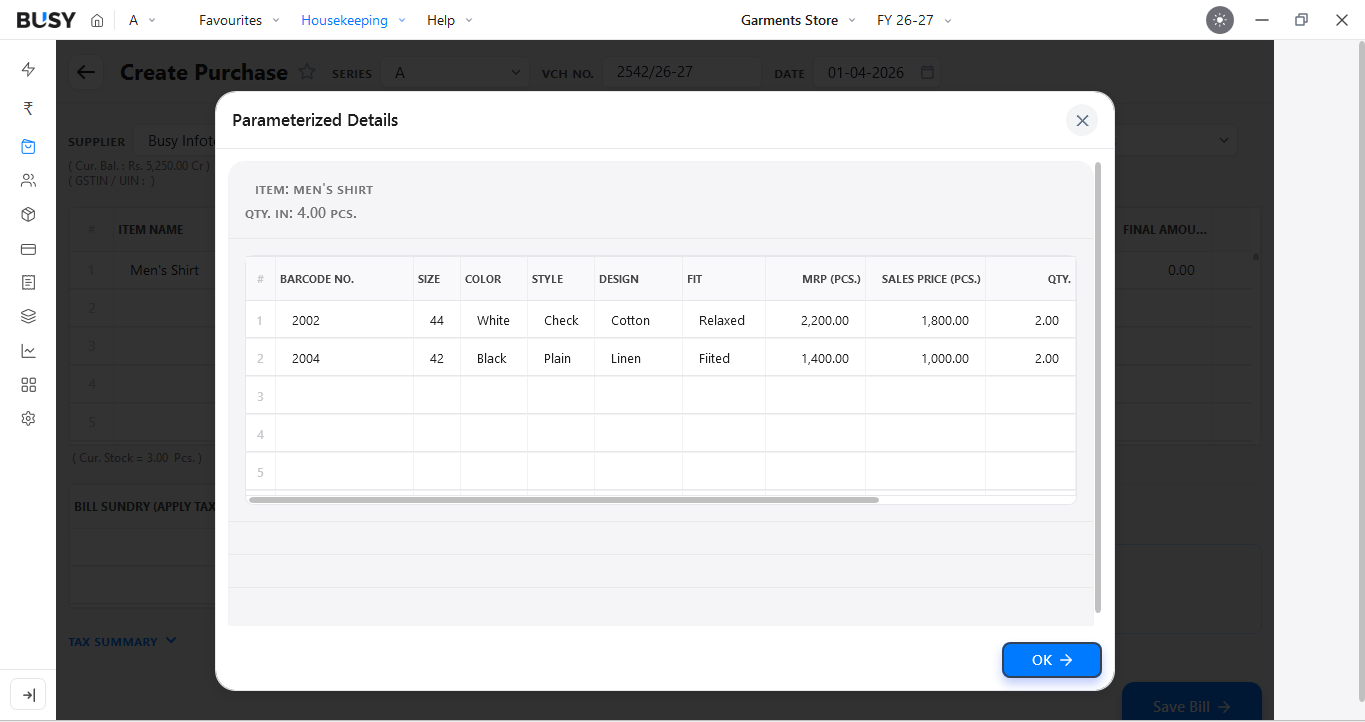This screenshot has height=722, width=1365.
Task: Click the BUSY logo
Action: [46, 20]
